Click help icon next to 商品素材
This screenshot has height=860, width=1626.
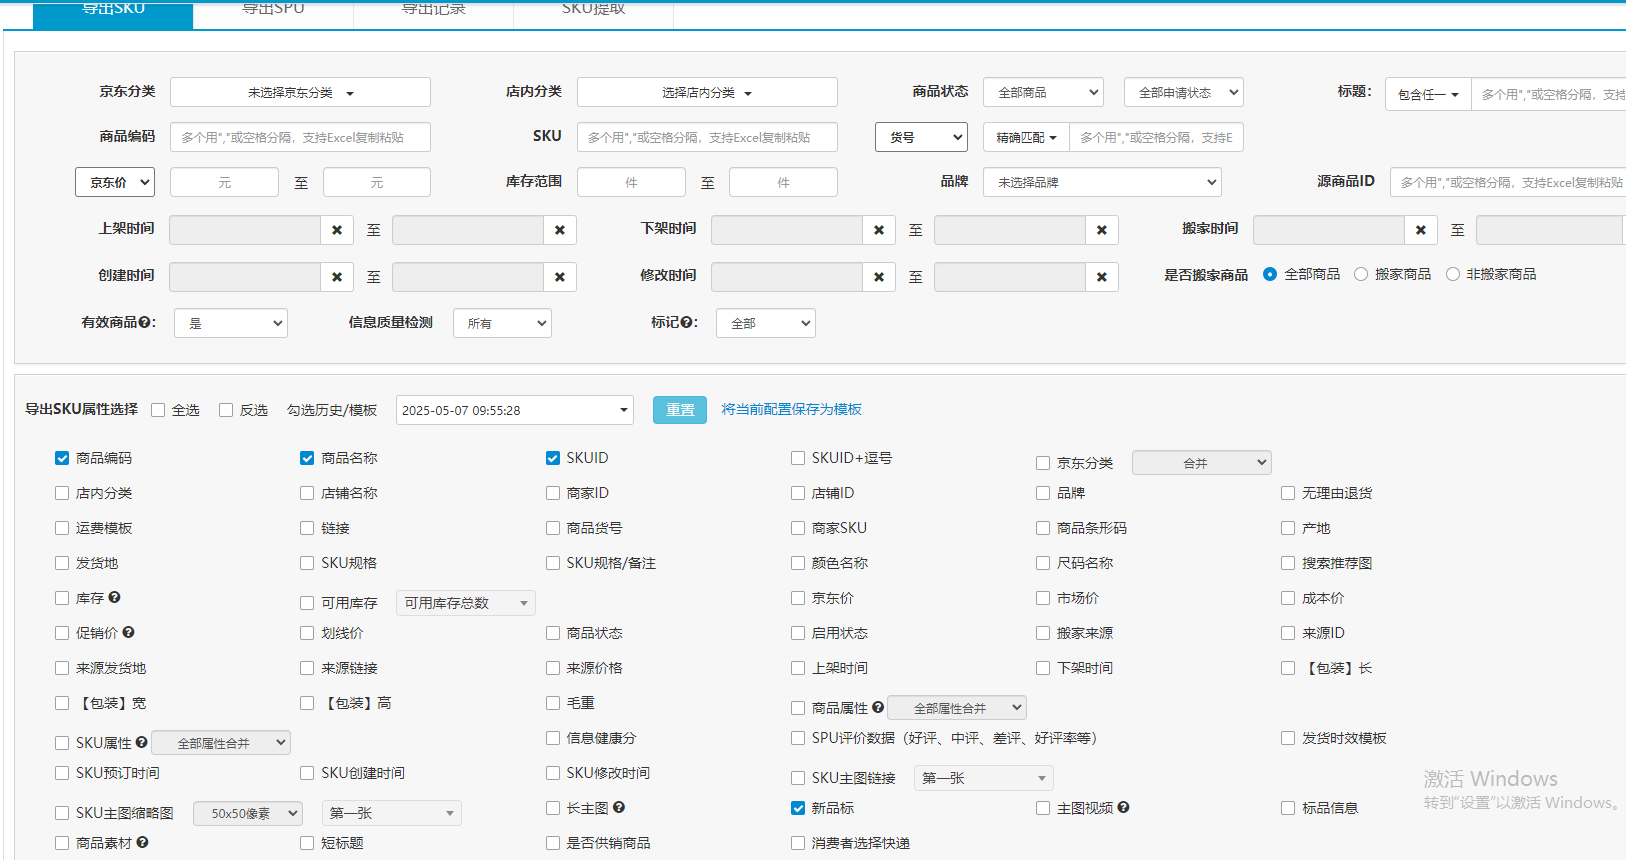(x=142, y=842)
